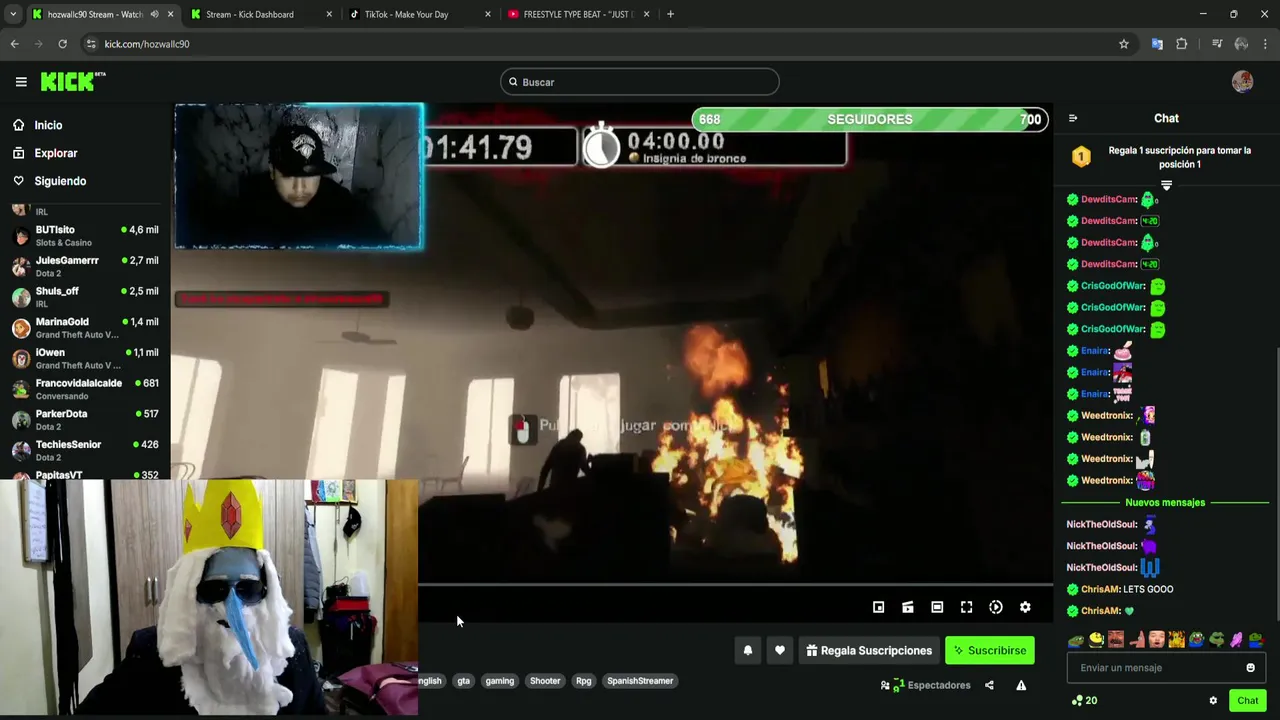Click Regala Suscripciones button
The height and width of the screenshot is (720, 1280).
coord(869,650)
